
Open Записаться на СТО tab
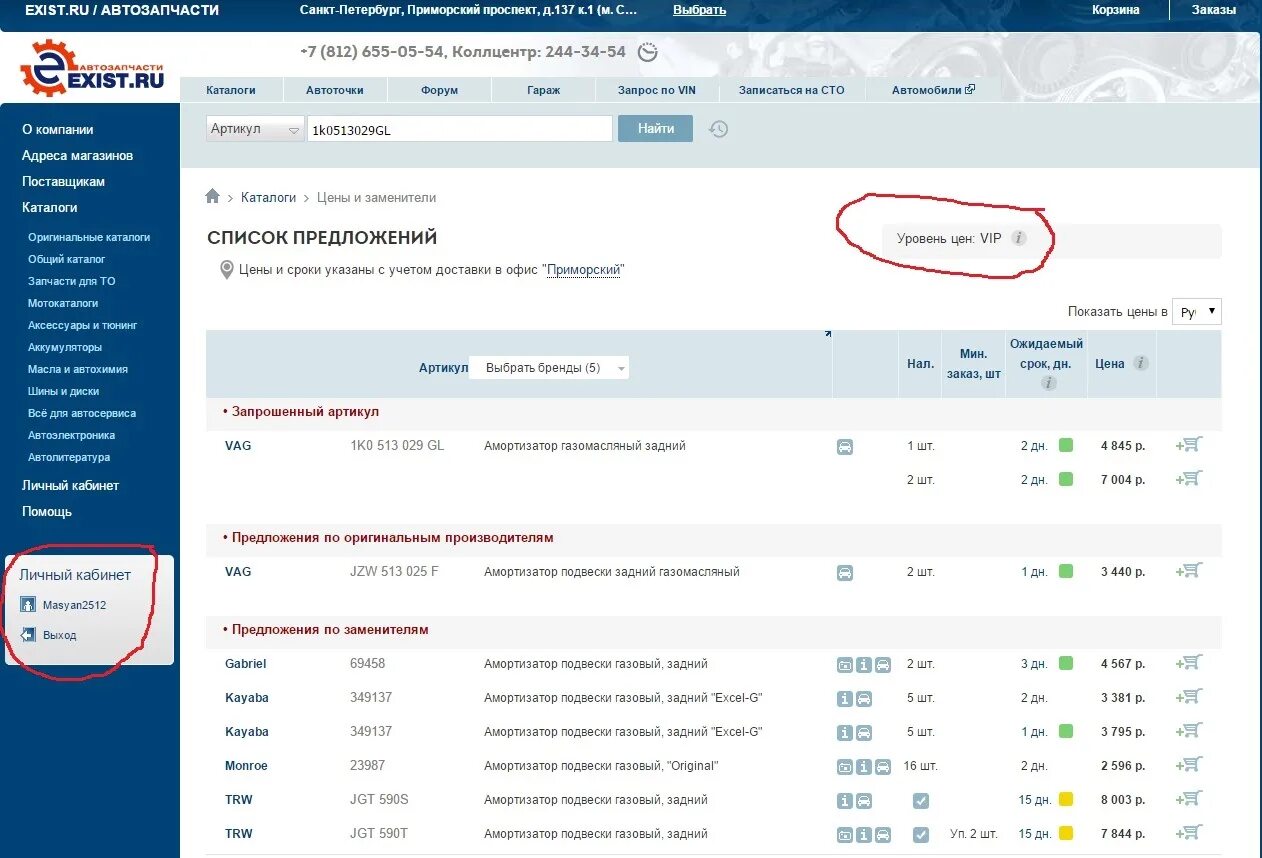[x=792, y=90]
